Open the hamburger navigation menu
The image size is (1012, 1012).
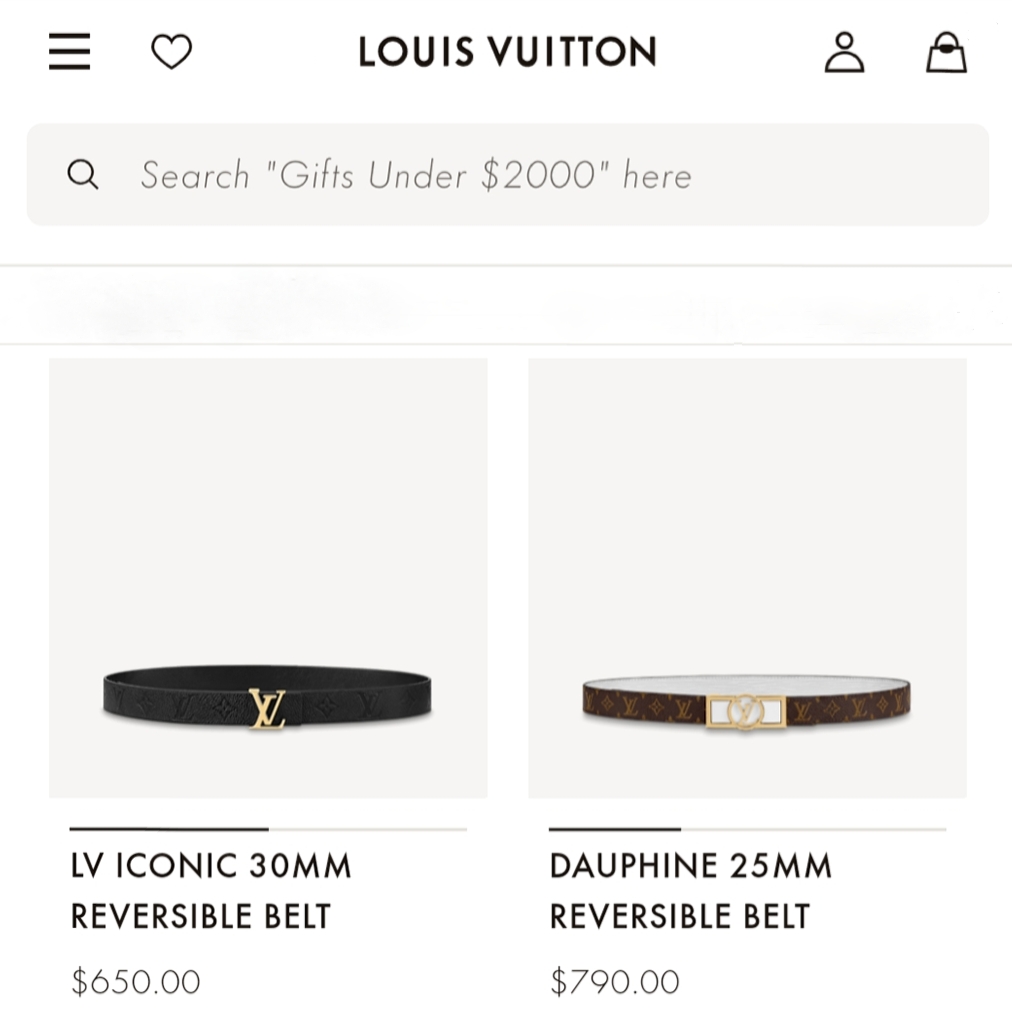pos(70,52)
